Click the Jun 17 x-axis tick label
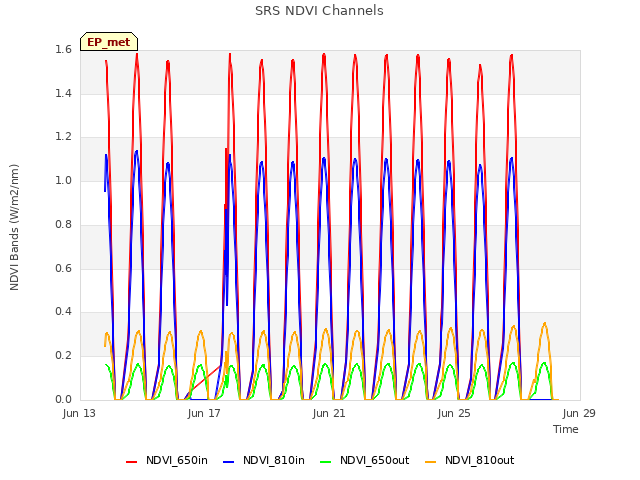Screen dimensions: 640x480 pyautogui.click(x=204, y=413)
